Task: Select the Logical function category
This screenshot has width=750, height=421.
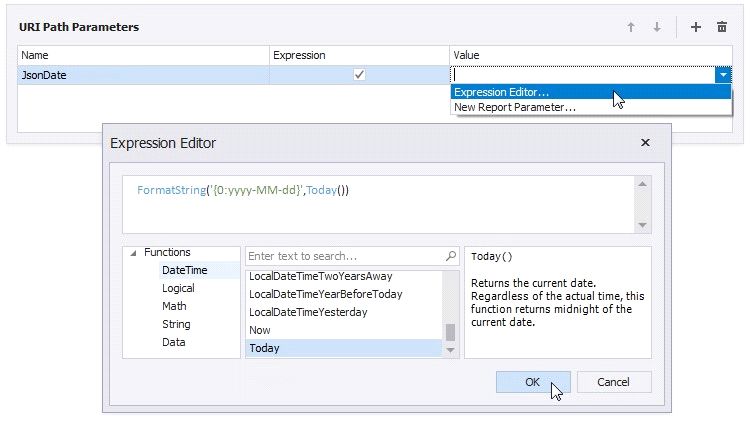Action: tap(178, 288)
